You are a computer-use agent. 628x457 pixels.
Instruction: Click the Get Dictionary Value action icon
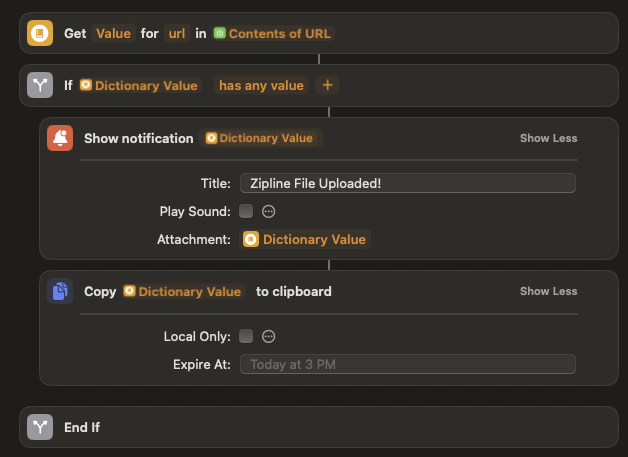tap(40, 33)
